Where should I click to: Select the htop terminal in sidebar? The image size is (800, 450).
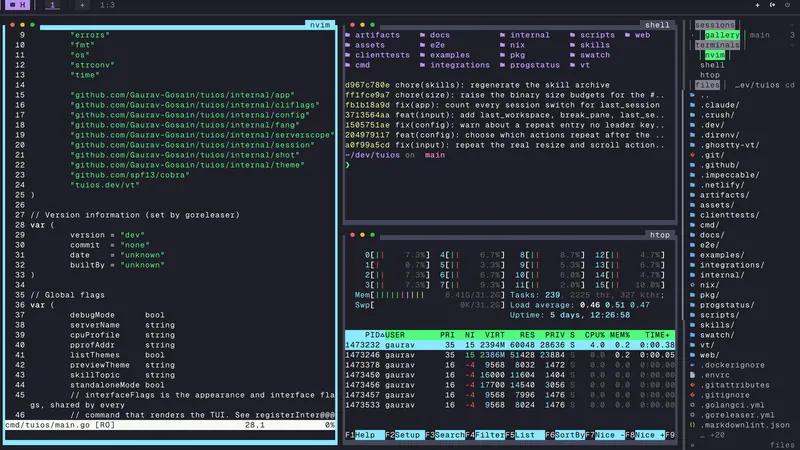tap(710, 75)
